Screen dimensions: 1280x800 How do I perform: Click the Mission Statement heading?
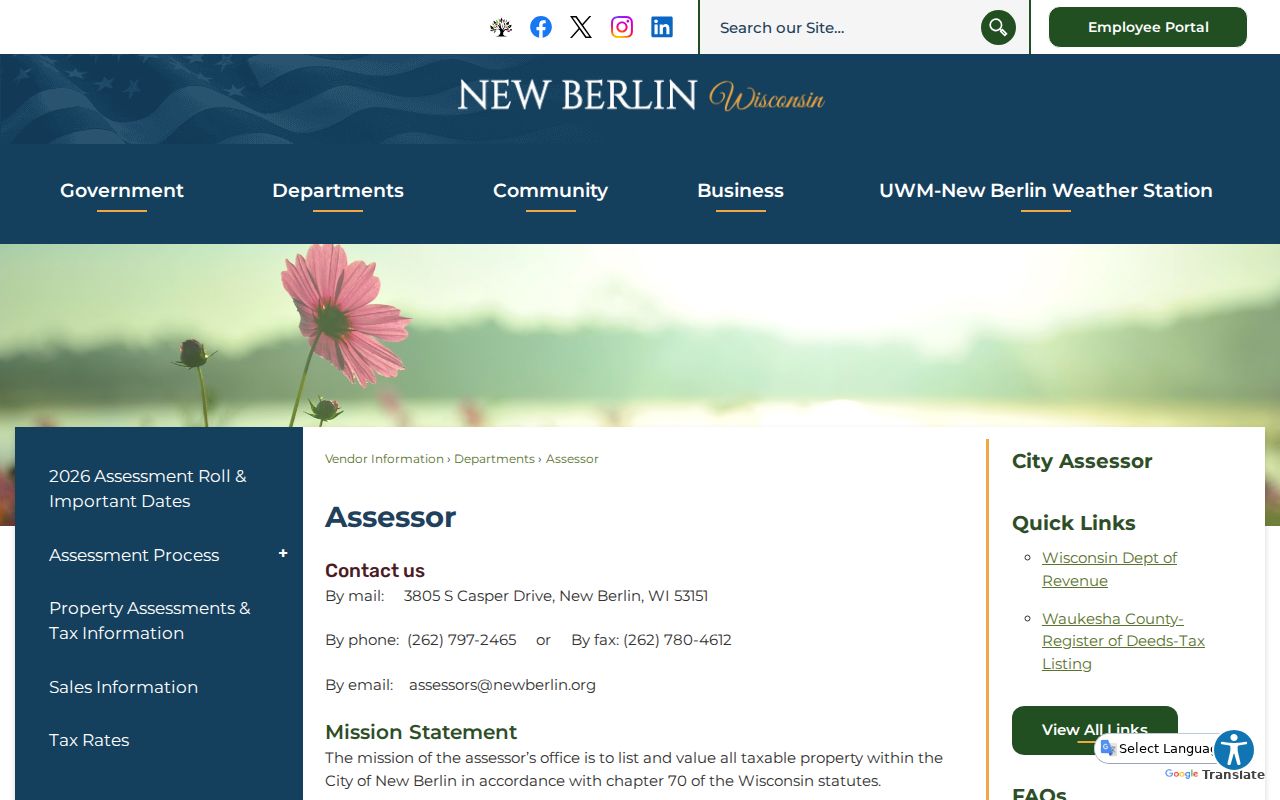(x=421, y=732)
